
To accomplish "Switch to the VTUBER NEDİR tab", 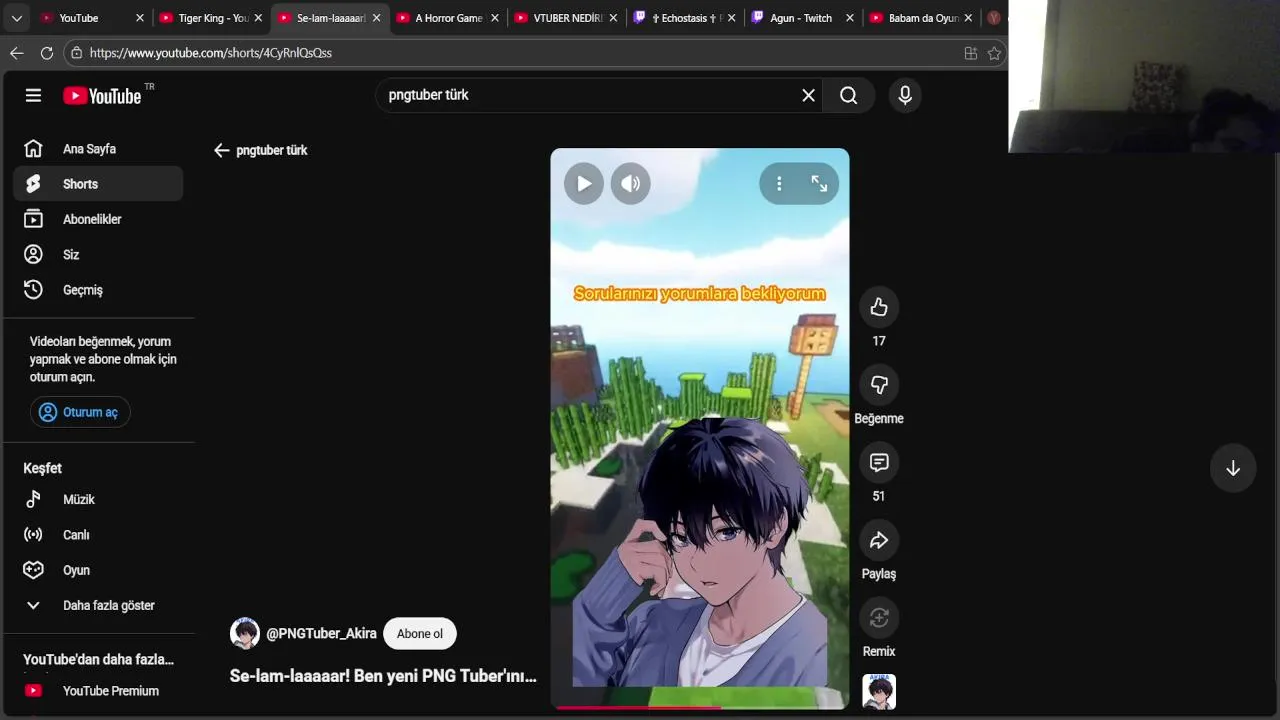I will (566, 18).
